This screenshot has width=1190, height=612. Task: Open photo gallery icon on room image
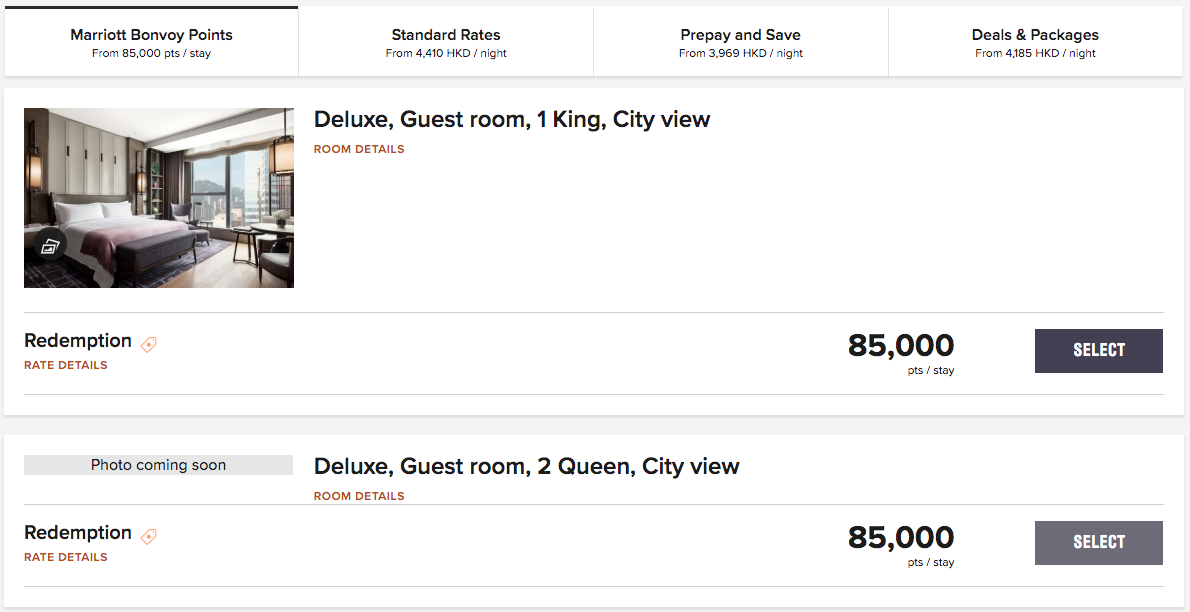pos(50,246)
